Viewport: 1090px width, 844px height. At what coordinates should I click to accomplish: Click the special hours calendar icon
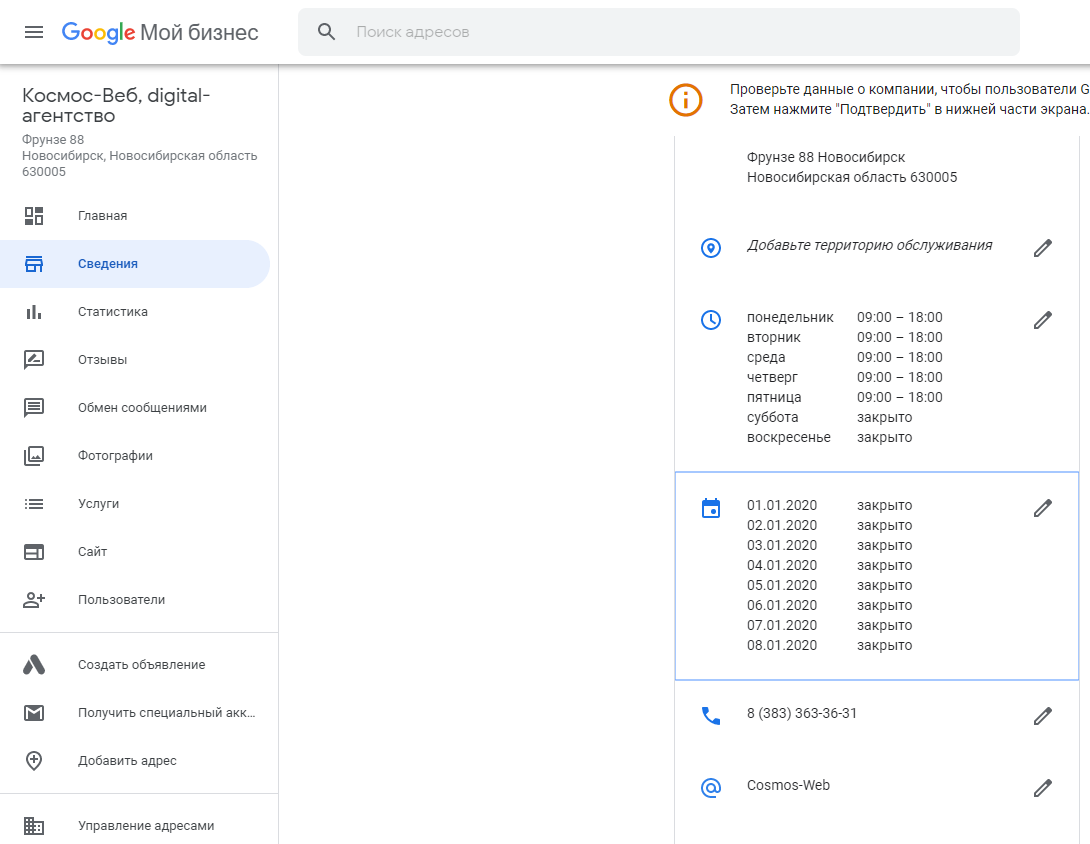tap(710, 508)
